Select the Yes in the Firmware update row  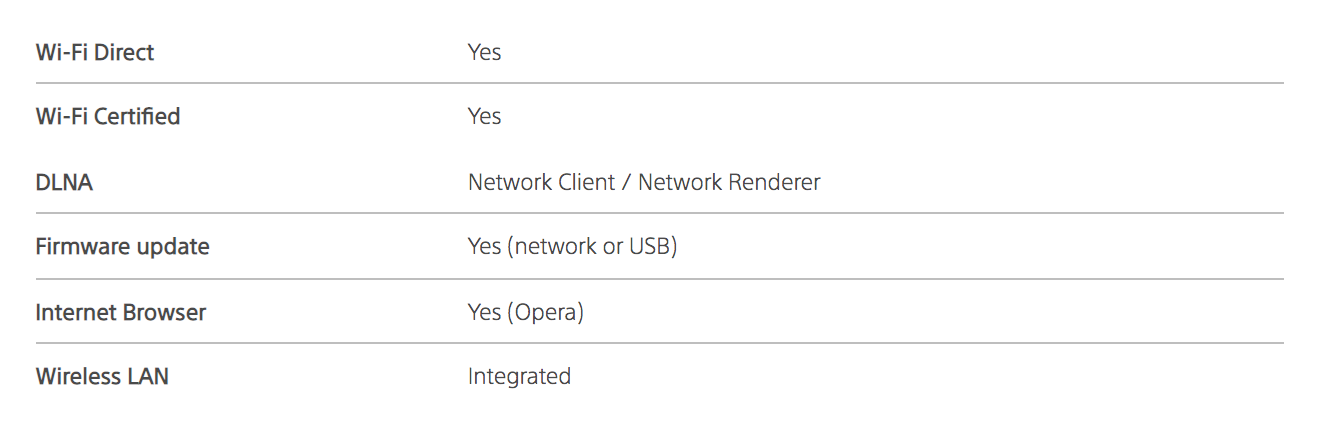pos(484,247)
